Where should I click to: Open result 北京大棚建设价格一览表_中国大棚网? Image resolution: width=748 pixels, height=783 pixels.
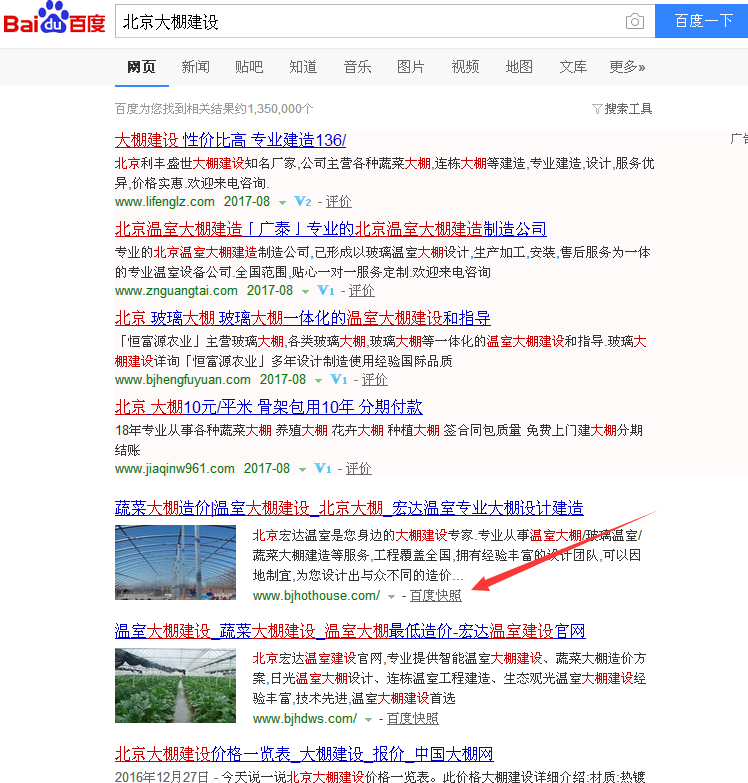[x=304, y=754]
